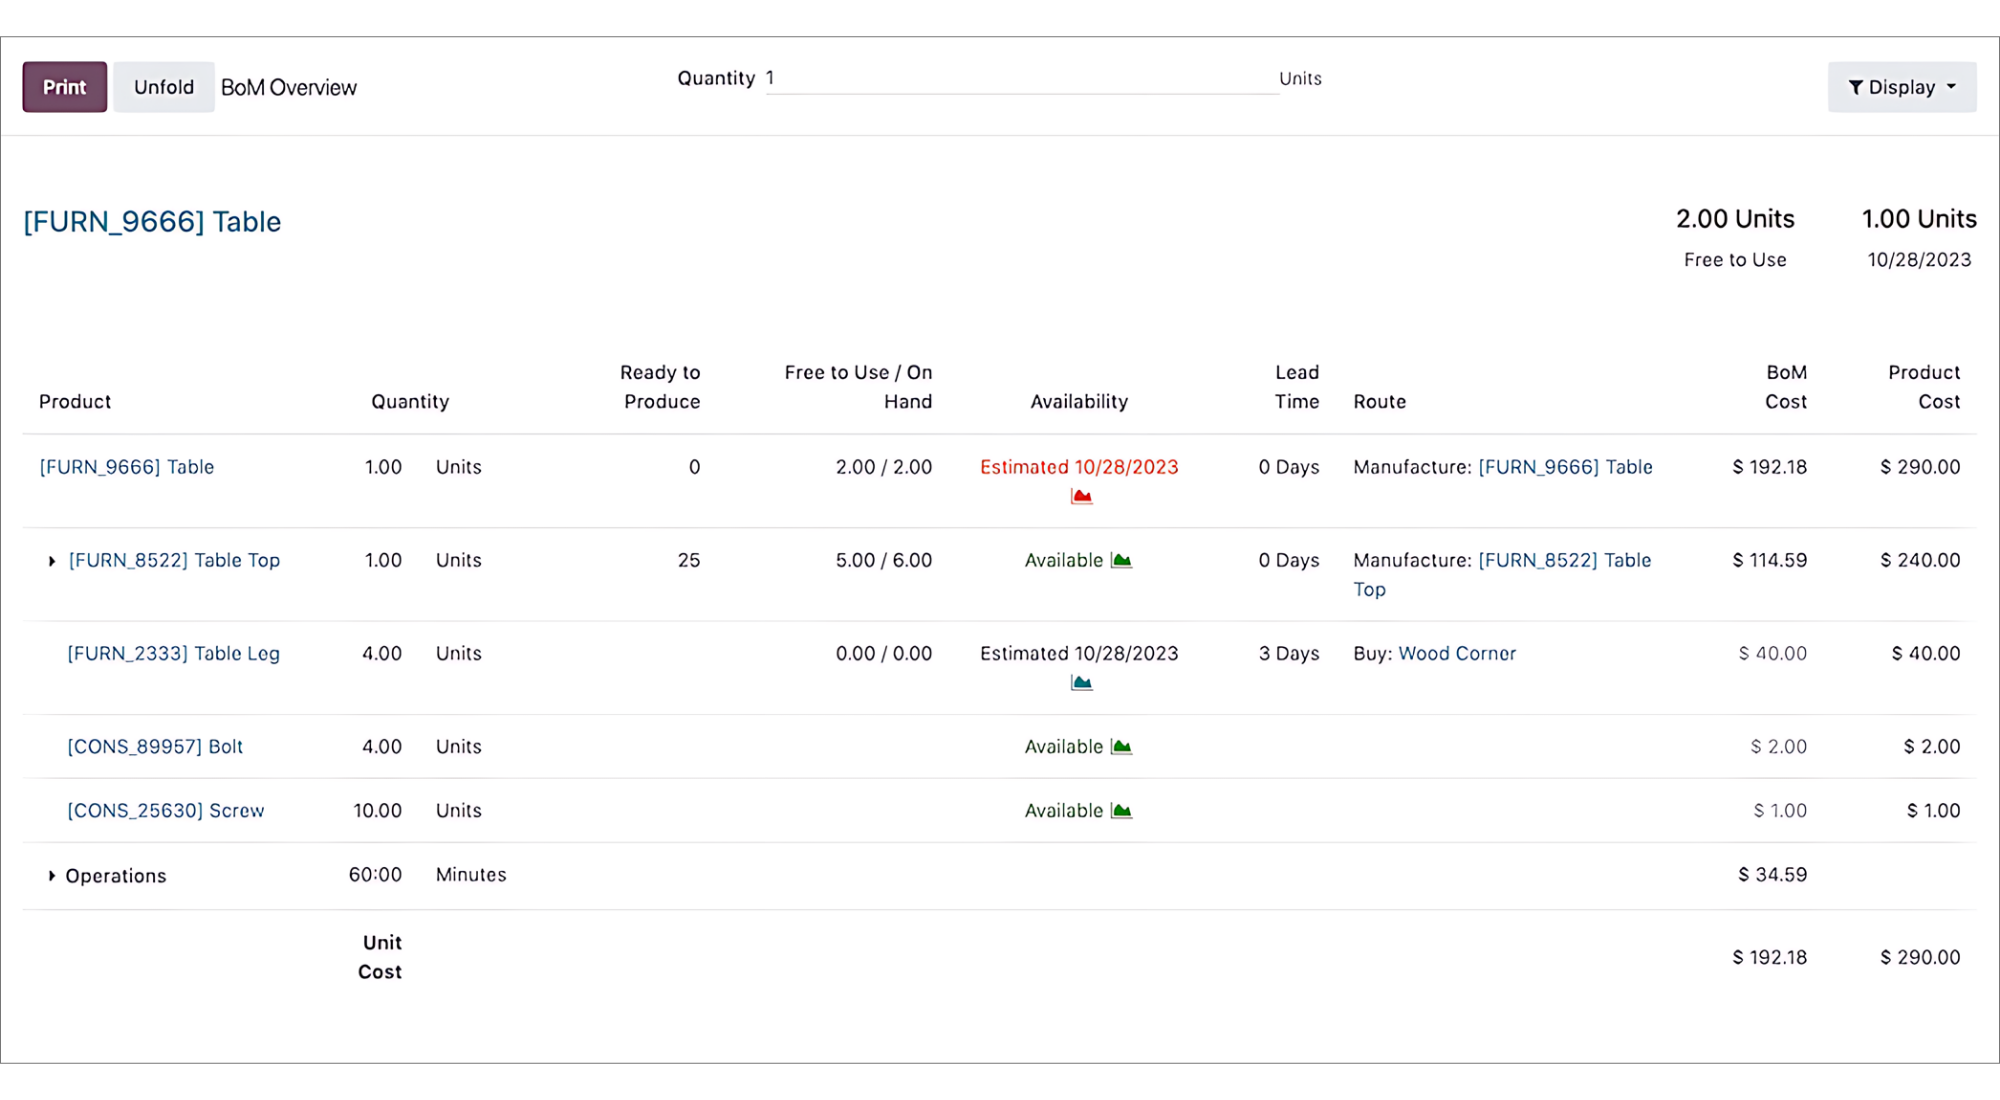Open [CONS_89957] Bolt product link
This screenshot has width=2000, height=1100.
155,747
